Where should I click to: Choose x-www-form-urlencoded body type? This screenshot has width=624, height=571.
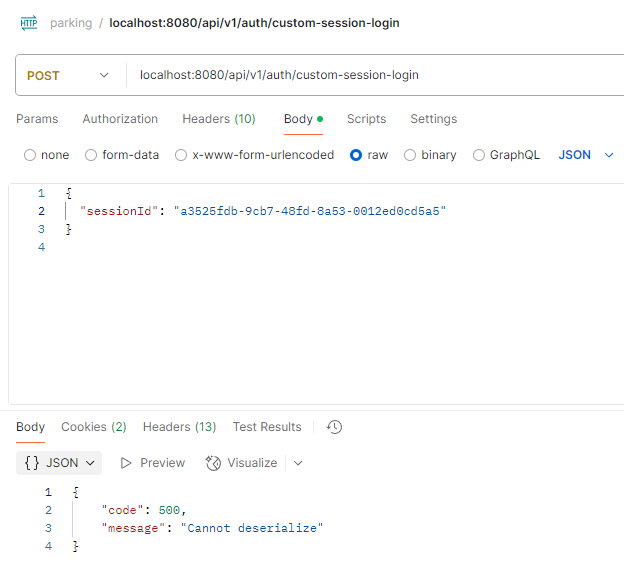tap(254, 155)
